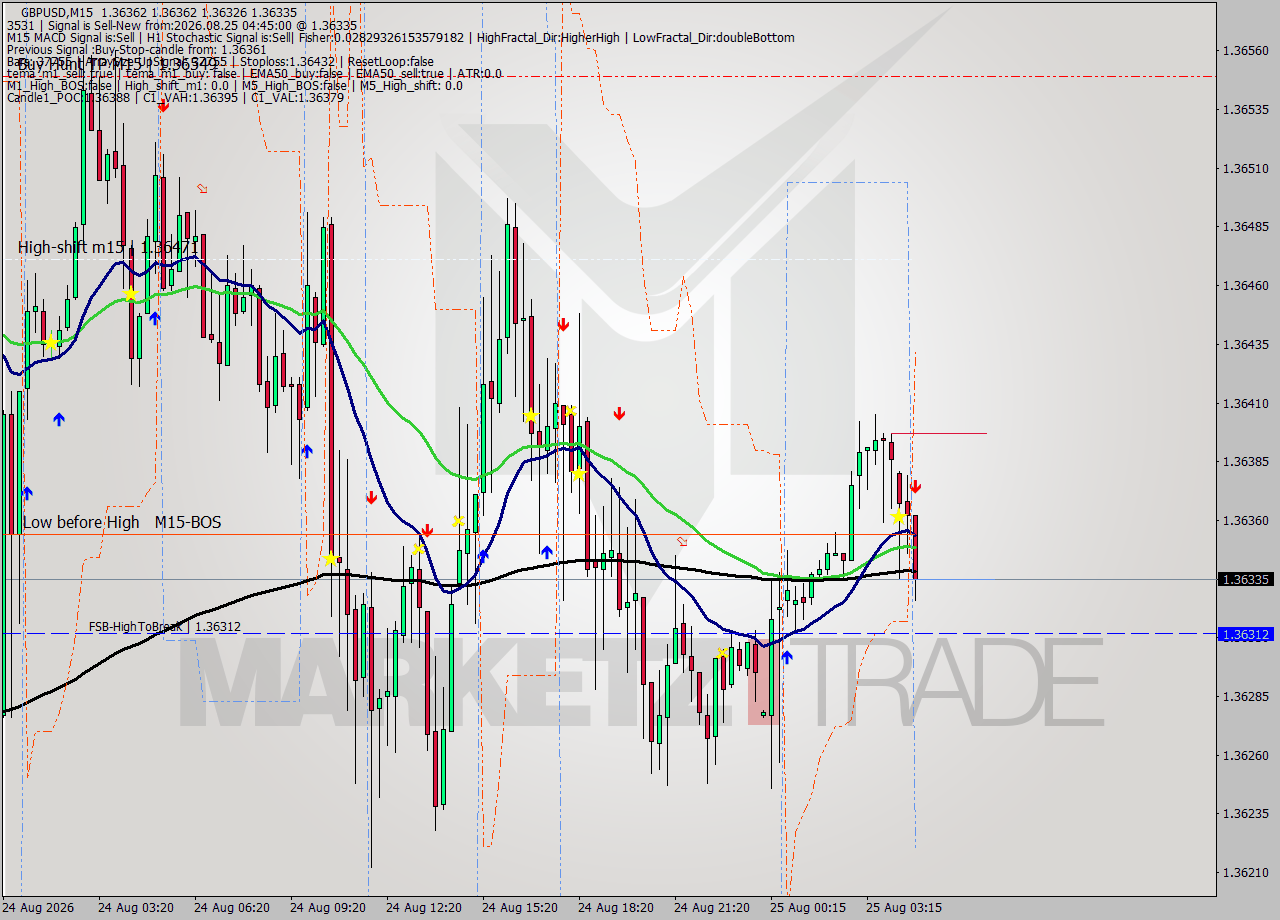Click the 'M5_High_shift: 0.0' text
Screen dimensions: 1280x920
point(410,85)
